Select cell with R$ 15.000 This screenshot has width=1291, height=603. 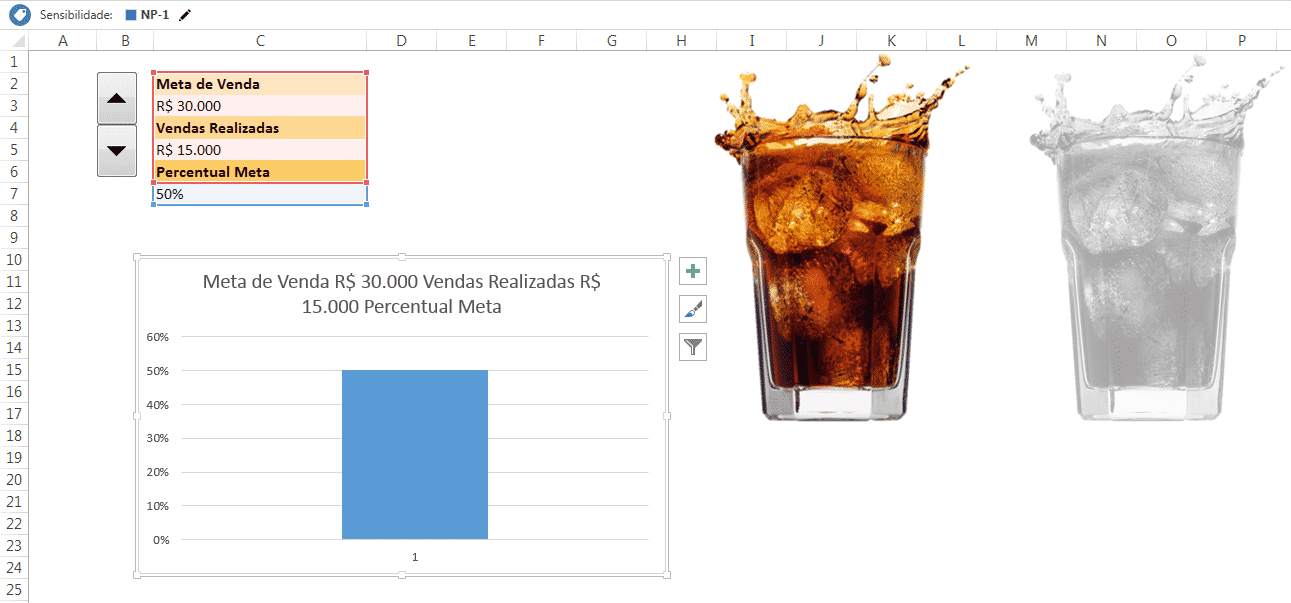click(260, 150)
